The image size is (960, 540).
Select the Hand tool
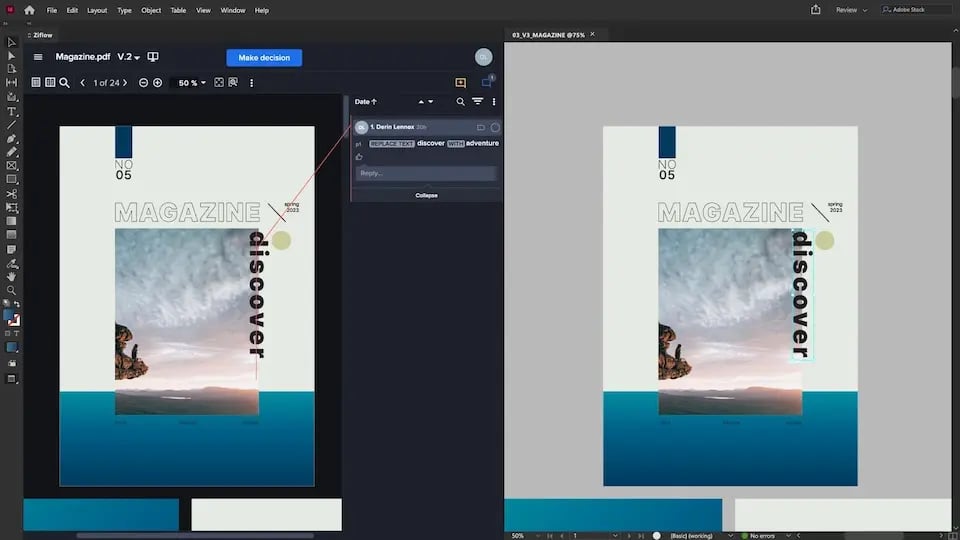pos(11,277)
